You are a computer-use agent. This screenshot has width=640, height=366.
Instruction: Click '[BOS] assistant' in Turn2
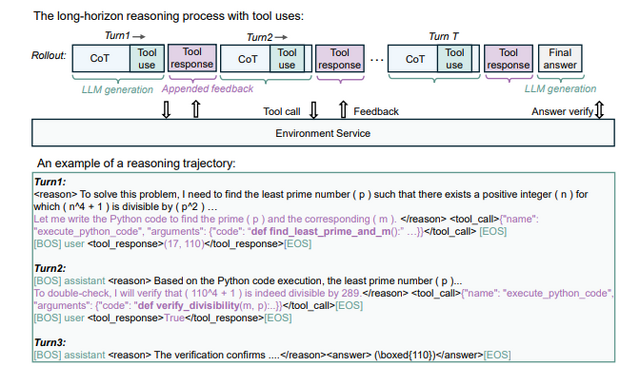click(x=69, y=281)
